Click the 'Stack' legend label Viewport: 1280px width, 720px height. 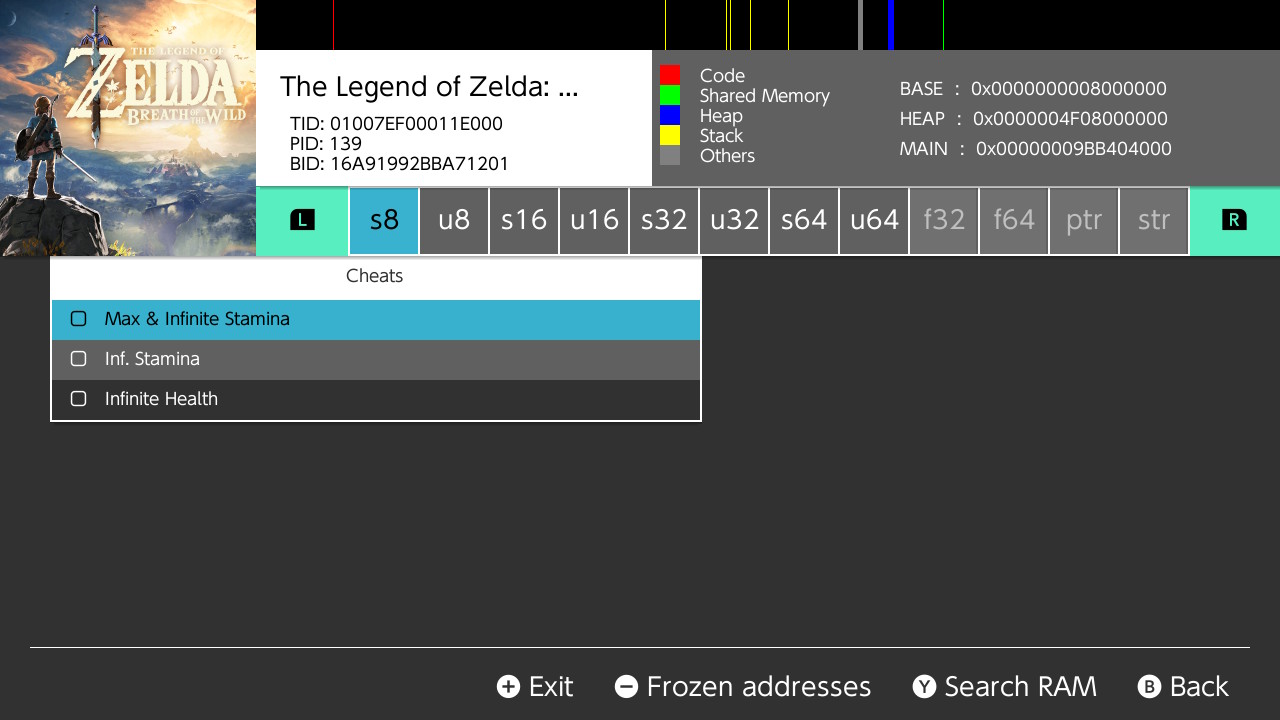[721, 136]
